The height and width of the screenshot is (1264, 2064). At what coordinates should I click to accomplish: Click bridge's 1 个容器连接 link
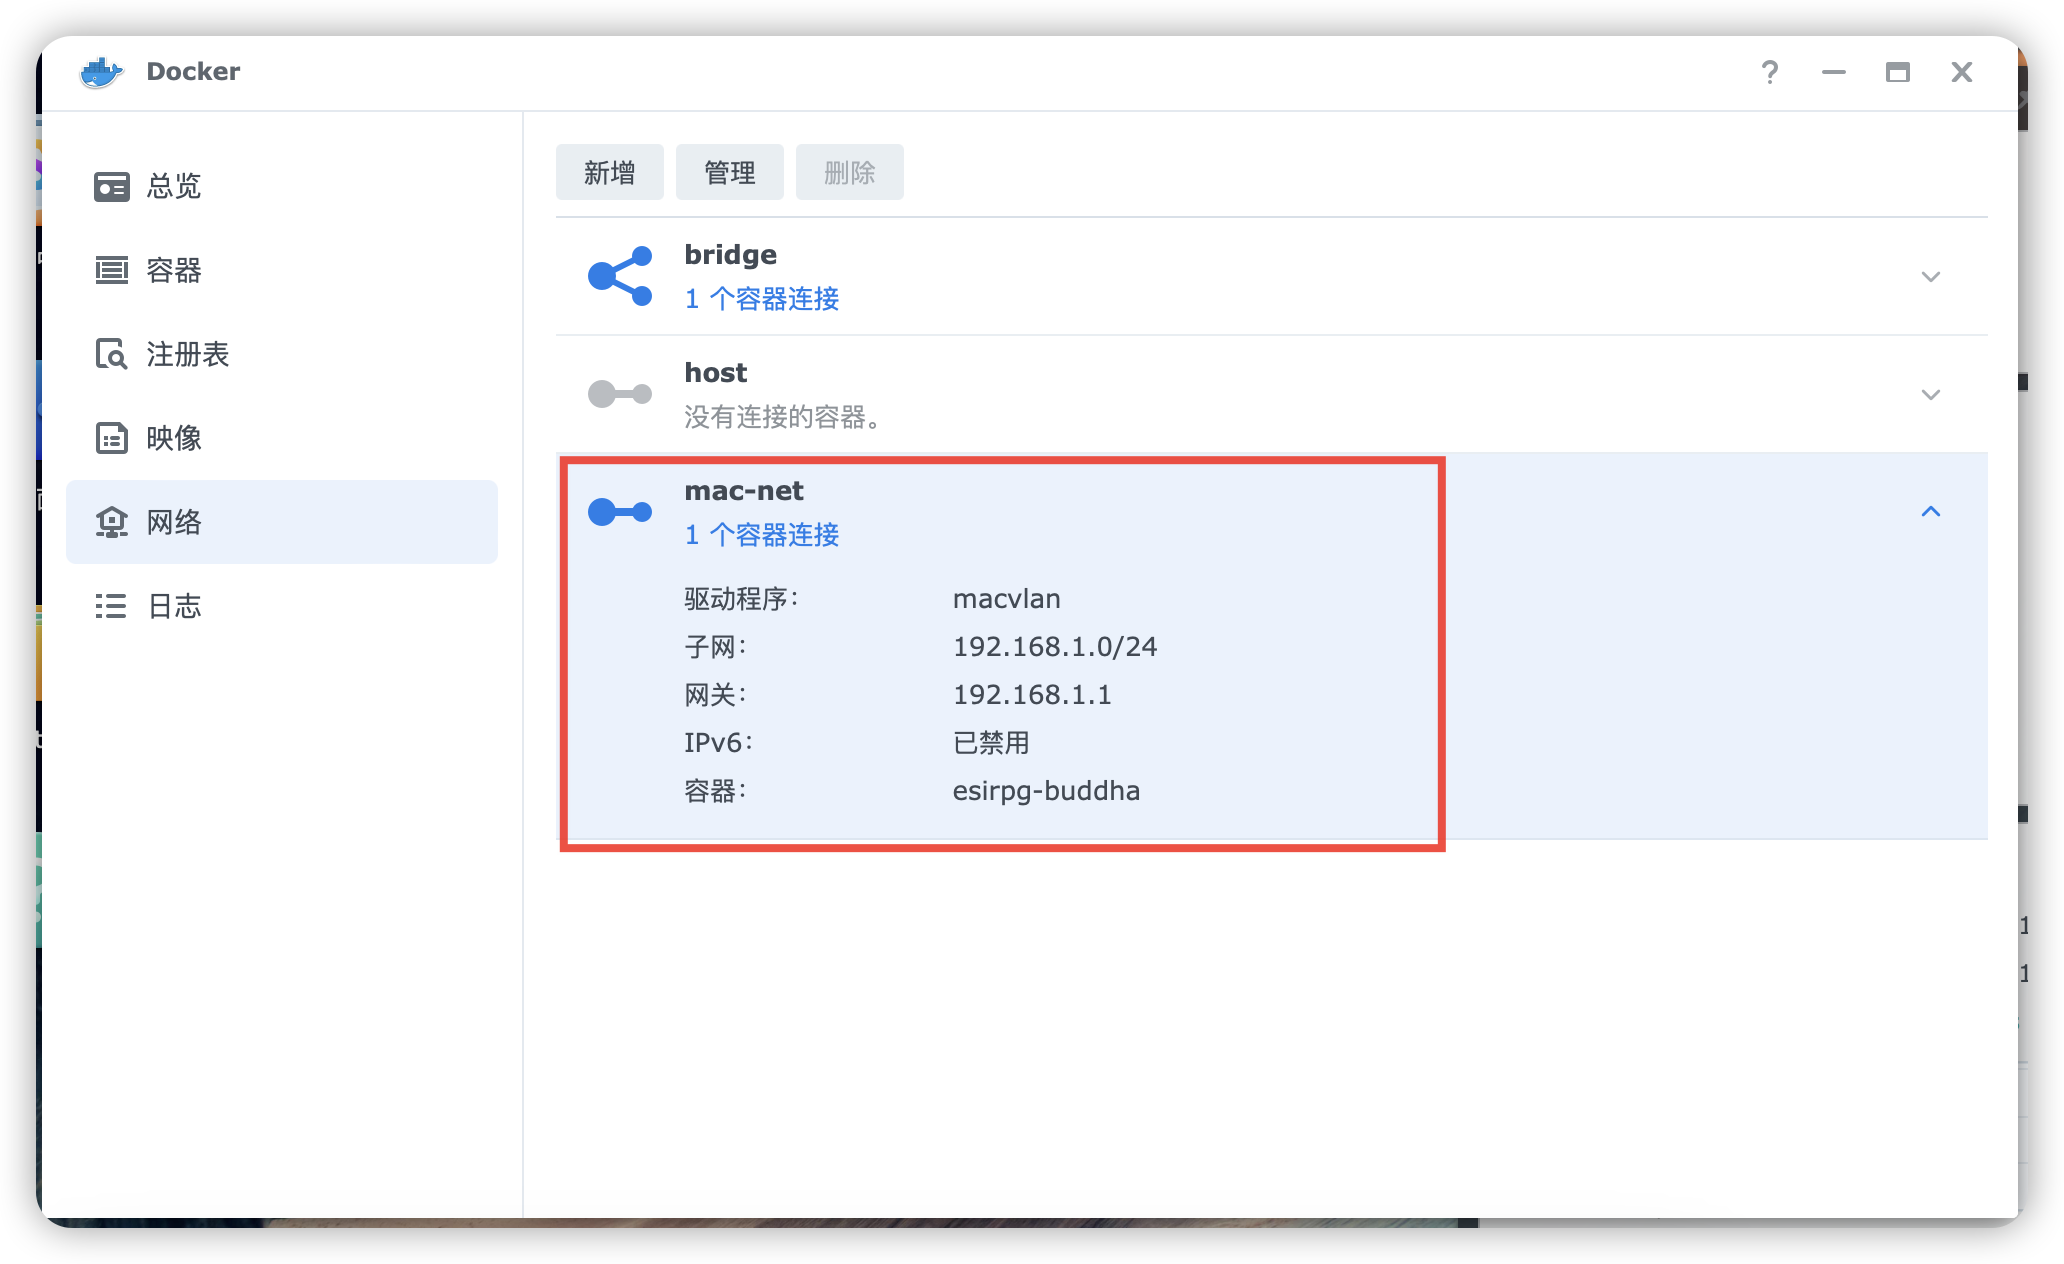762,299
